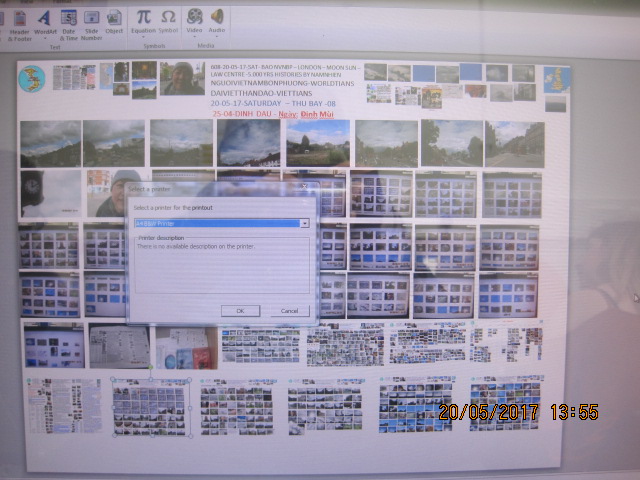Expand the Equation dropdown arrow
This screenshot has height=480, width=640.
pyautogui.click(x=143, y=37)
